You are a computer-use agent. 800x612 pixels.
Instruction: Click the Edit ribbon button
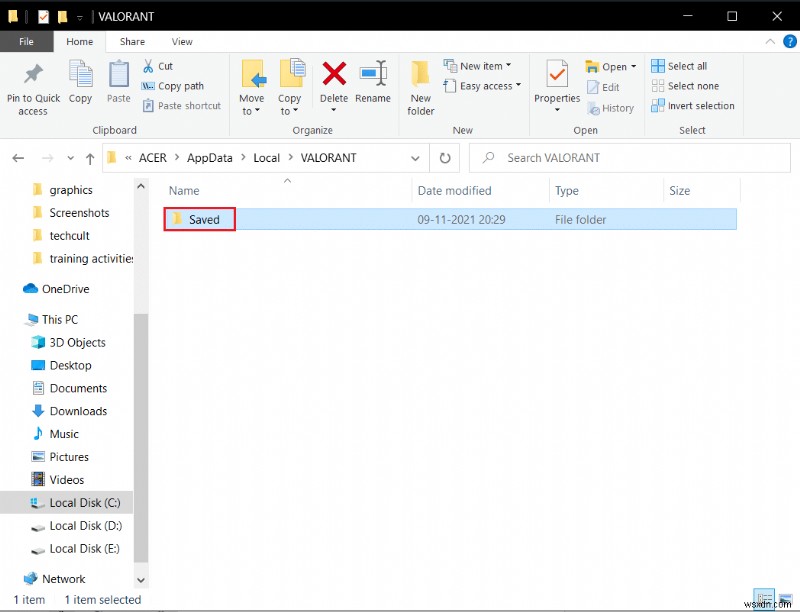pos(603,87)
